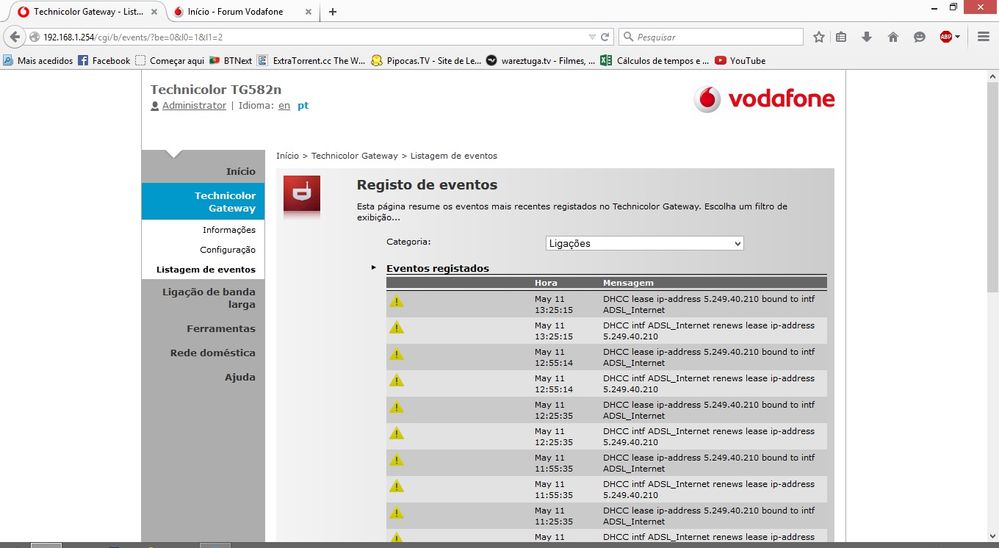The image size is (999, 548).
Task: Open Início in the sidebar menu
Action: click(x=240, y=171)
